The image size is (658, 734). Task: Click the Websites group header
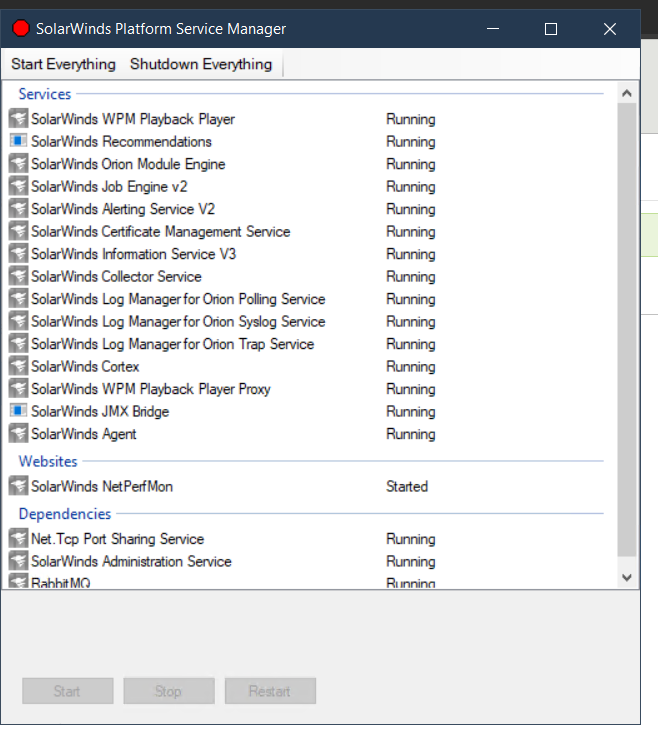[x=48, y=461]
